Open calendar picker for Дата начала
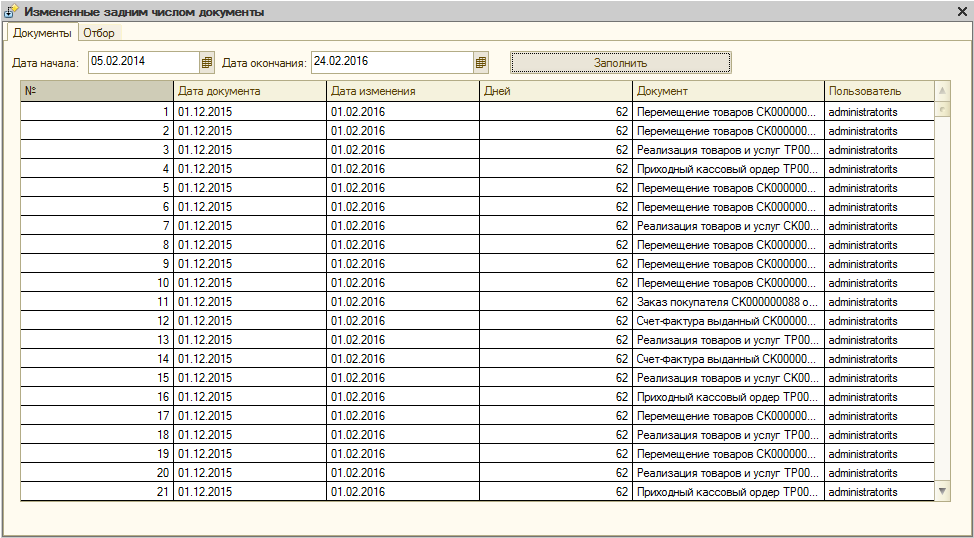The width and height of the screenshot is (974, 538). point(207,62)
